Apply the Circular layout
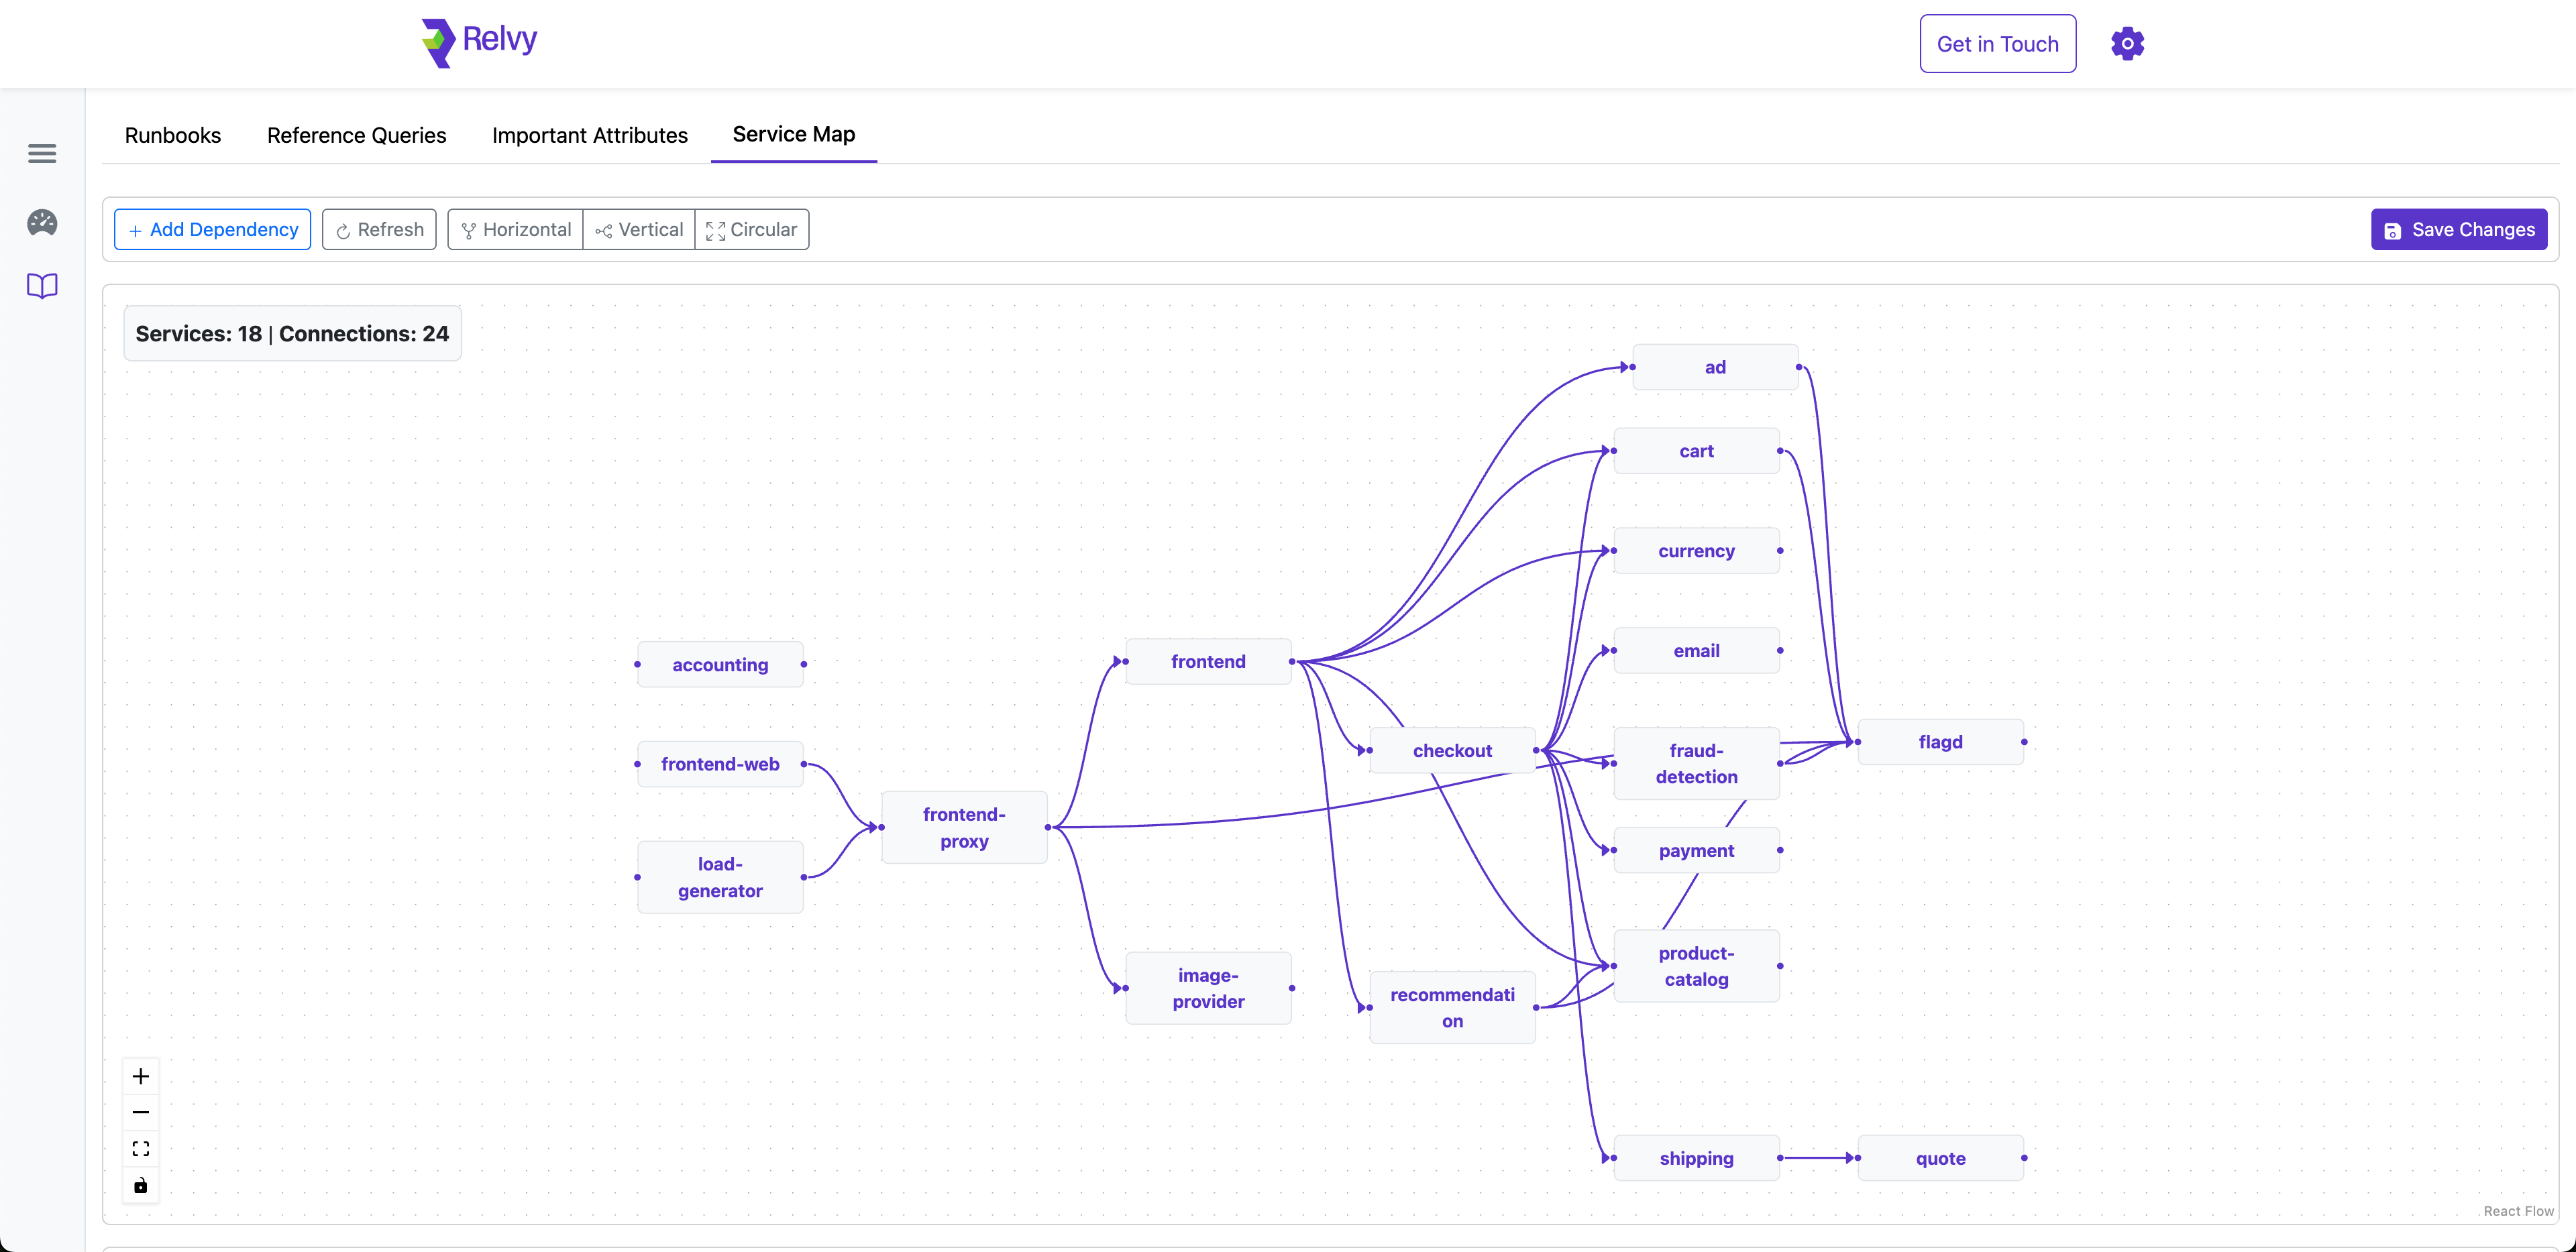 click(752, 229)
